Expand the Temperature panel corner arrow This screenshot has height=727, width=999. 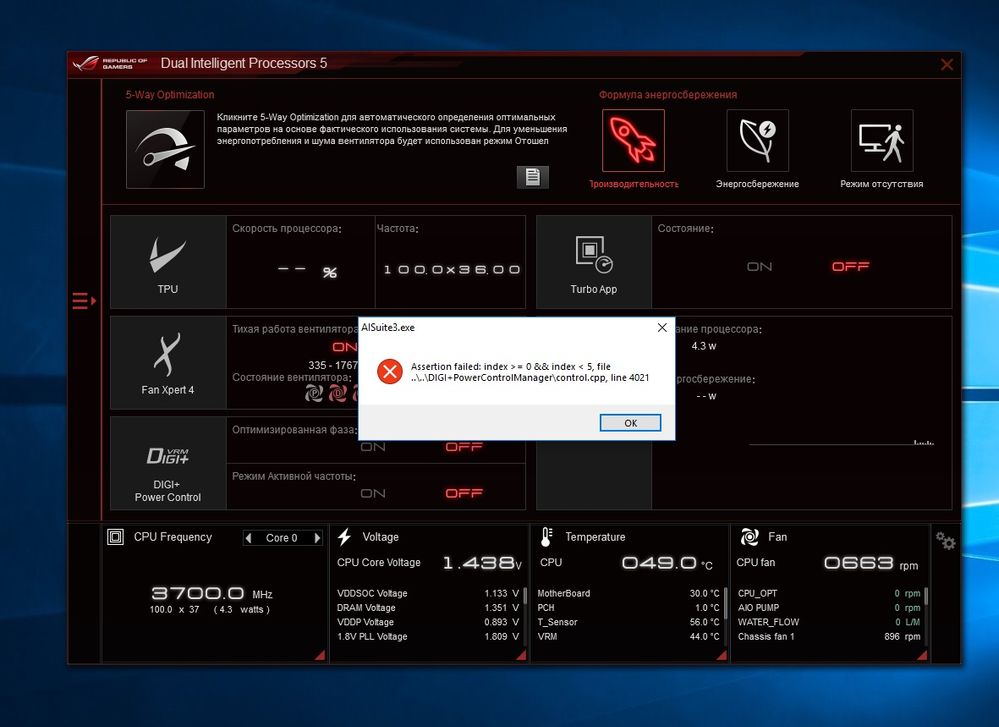pos(721,655)
